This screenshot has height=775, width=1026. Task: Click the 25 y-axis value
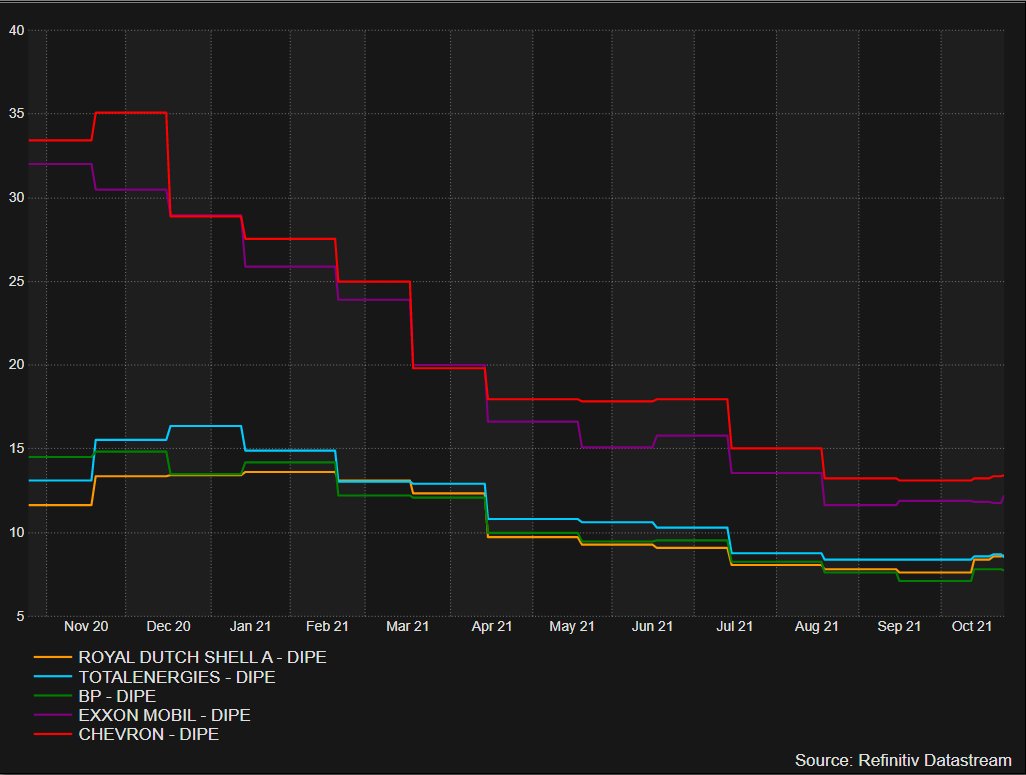[16, 281]
